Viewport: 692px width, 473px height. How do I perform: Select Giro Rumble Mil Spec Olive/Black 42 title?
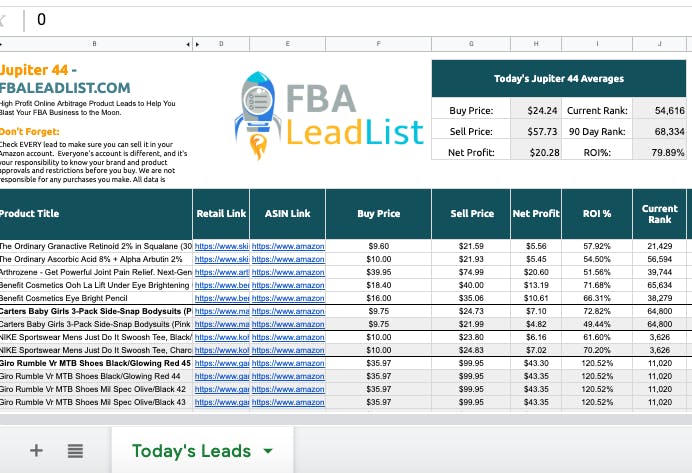(x=96, y=389)
